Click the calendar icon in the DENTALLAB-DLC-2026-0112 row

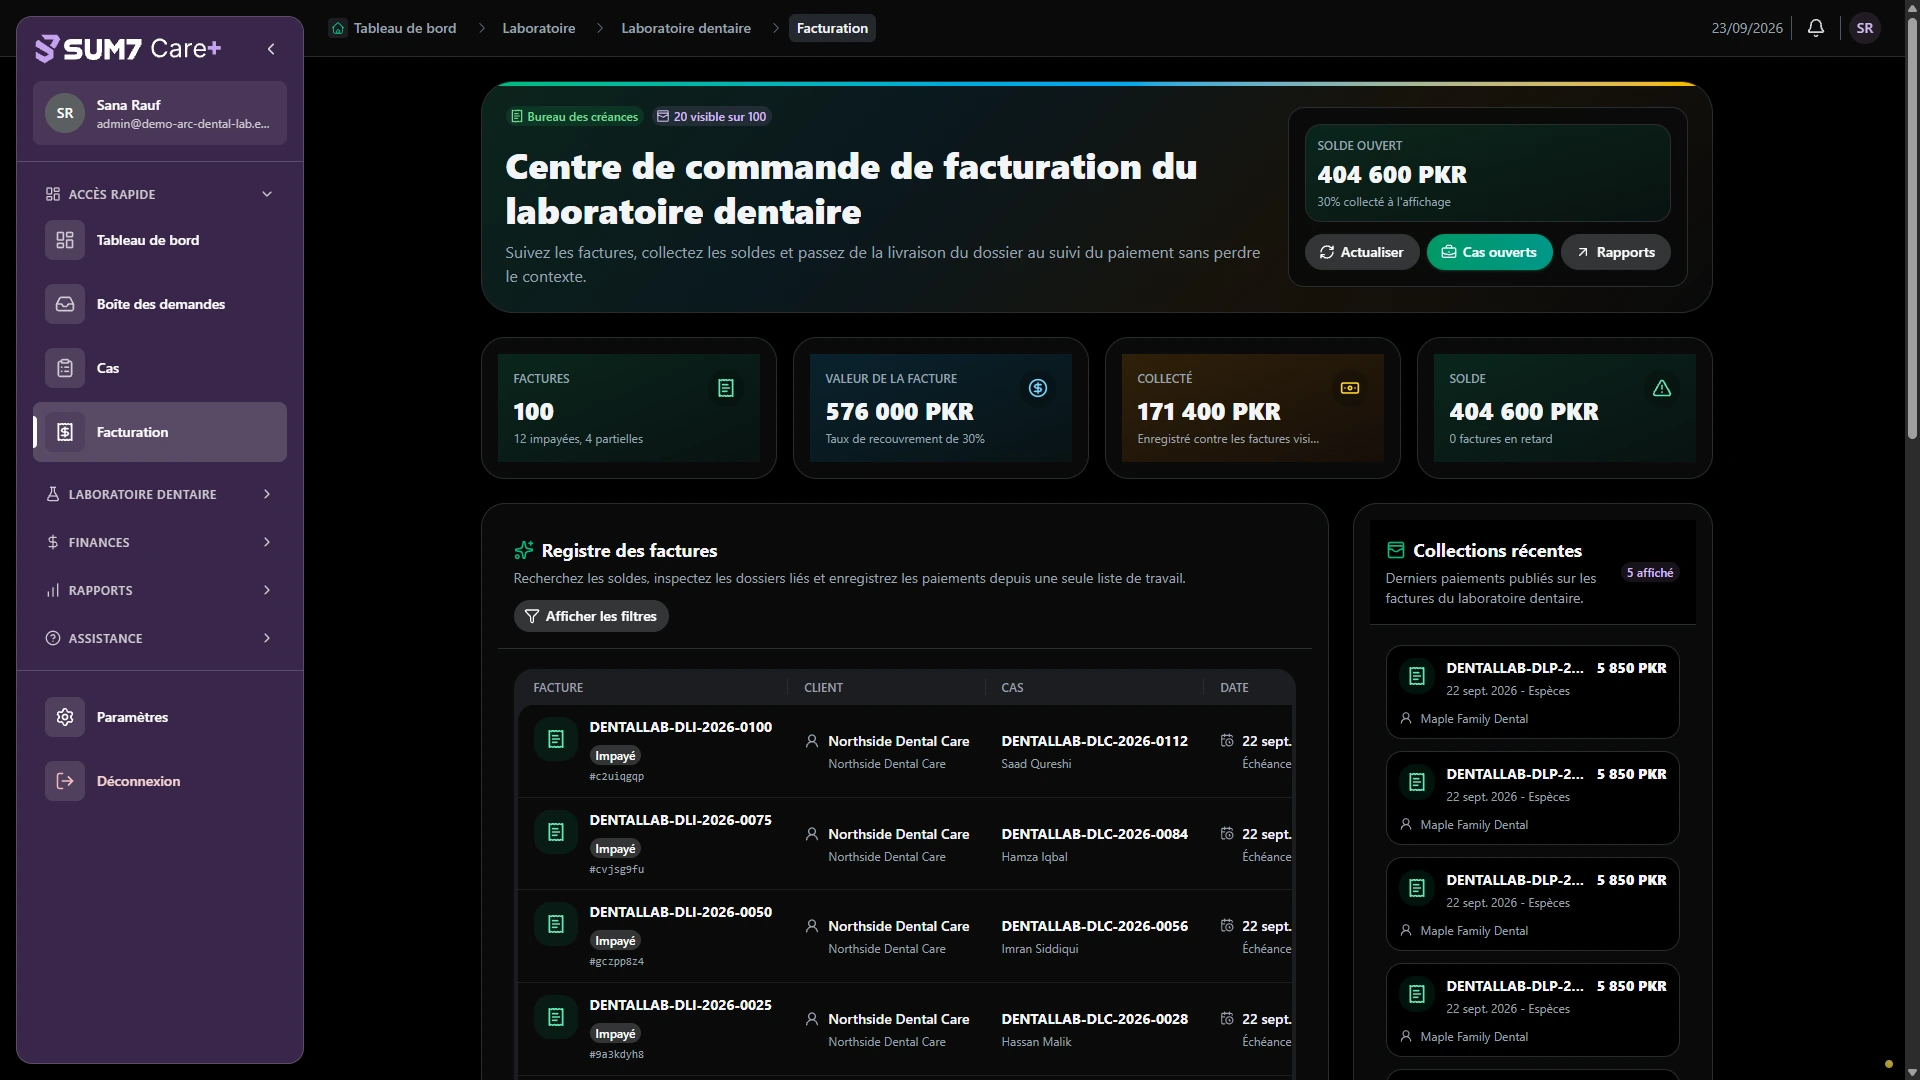point(1227,741)
